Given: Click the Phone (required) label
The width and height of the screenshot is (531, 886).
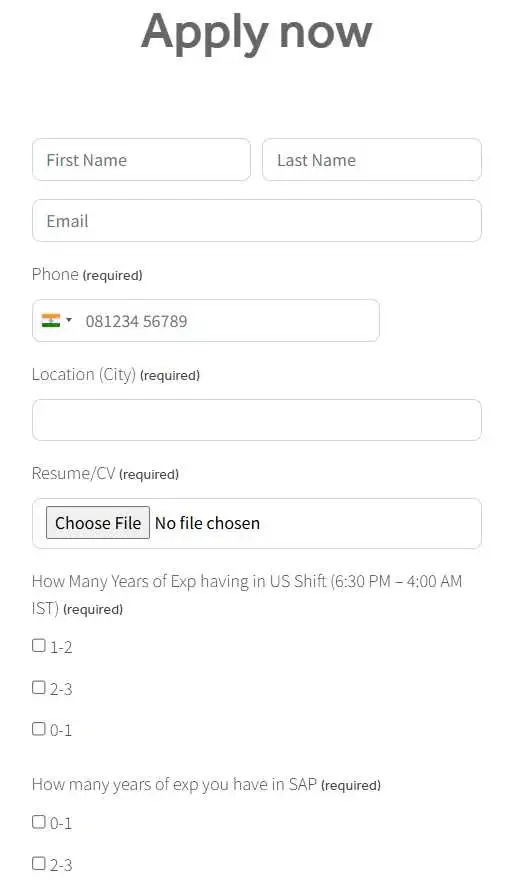Looking at the screenshot, I should coord(87,275).
